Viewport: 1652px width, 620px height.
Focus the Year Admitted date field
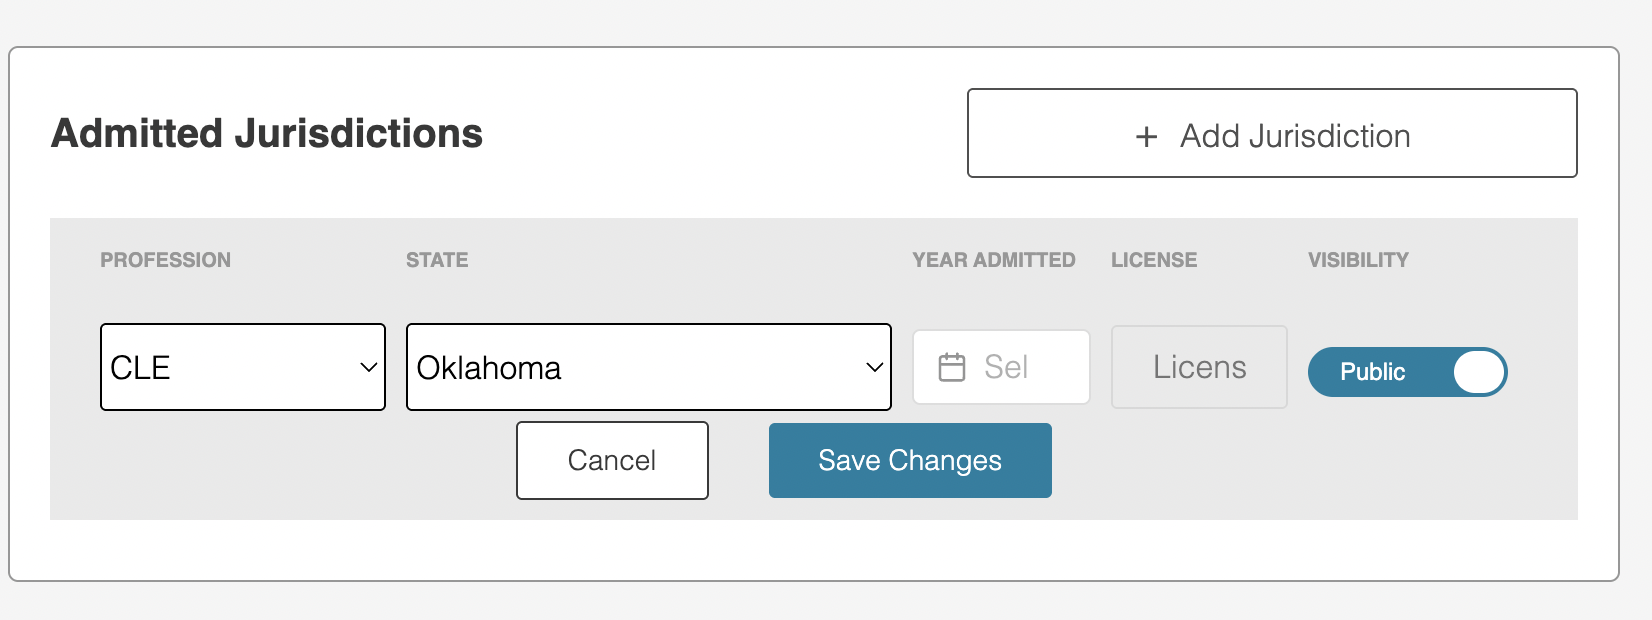pyautogui.click(x=1001, y=367)
